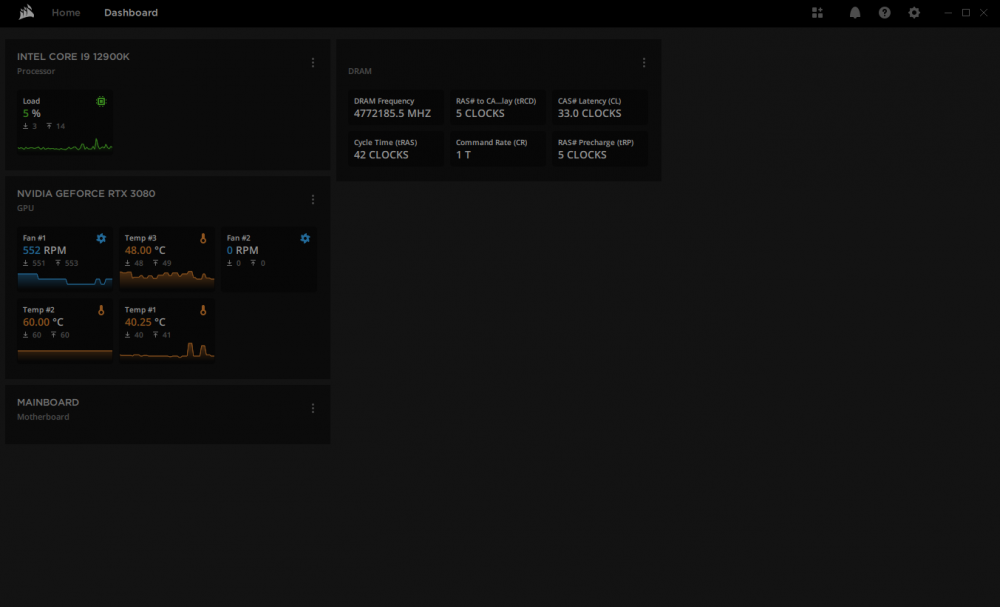This screenshot has width=1000, height=607.
Task: Click the GPU subtitle
Action: click(x=26, y=208)
